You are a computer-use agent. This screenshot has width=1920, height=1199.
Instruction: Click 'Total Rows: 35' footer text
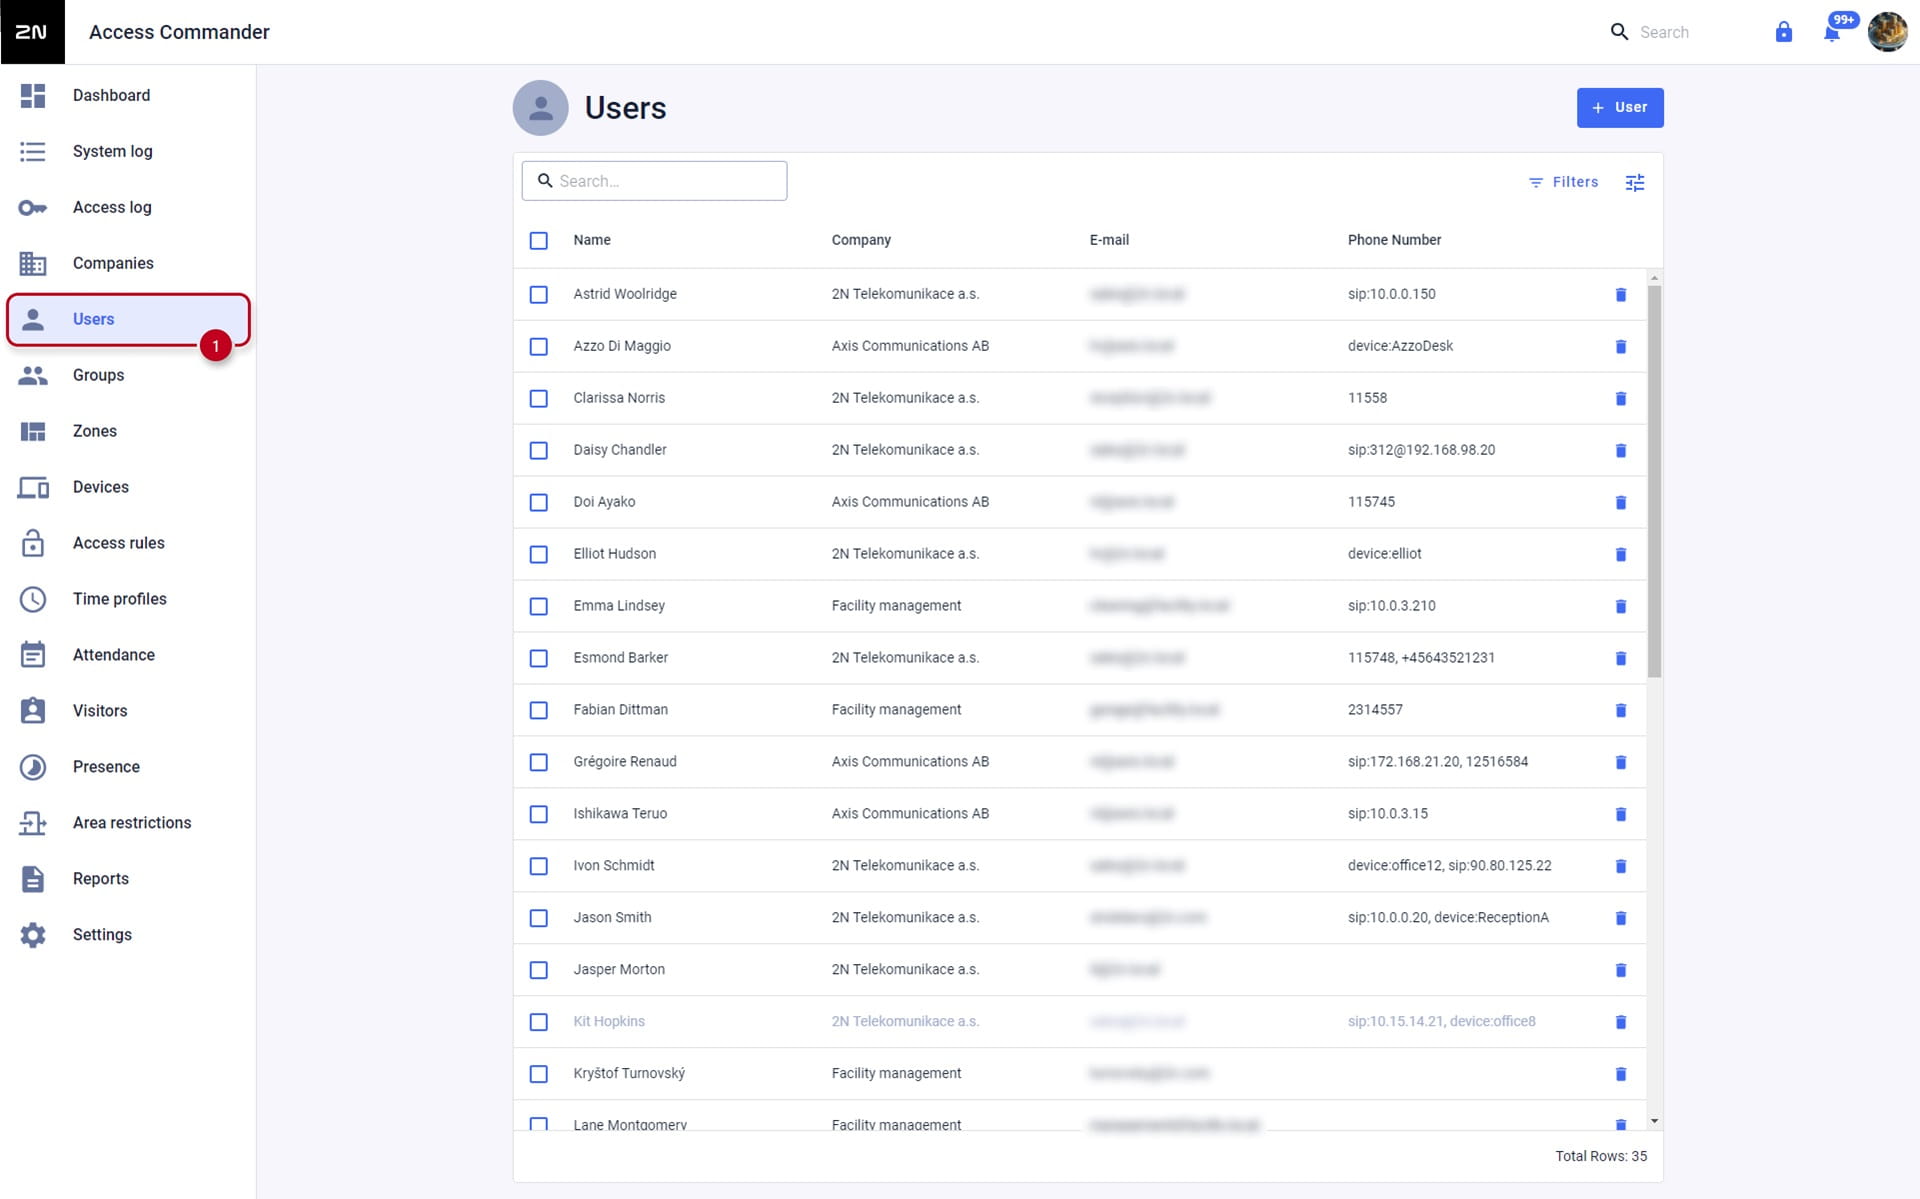[x=1601, y=1156]
